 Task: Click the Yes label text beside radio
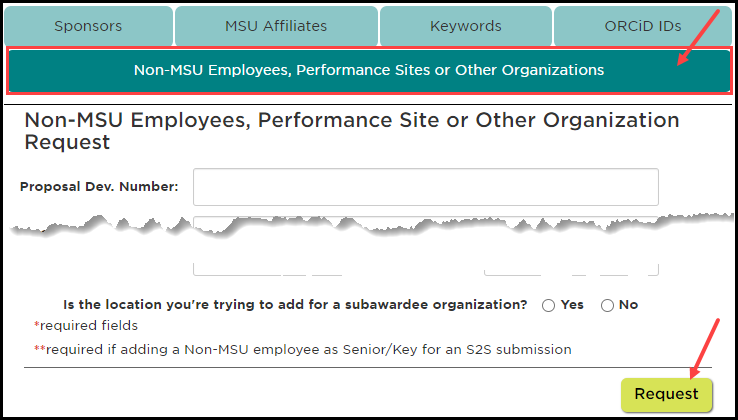coord(572,305)
